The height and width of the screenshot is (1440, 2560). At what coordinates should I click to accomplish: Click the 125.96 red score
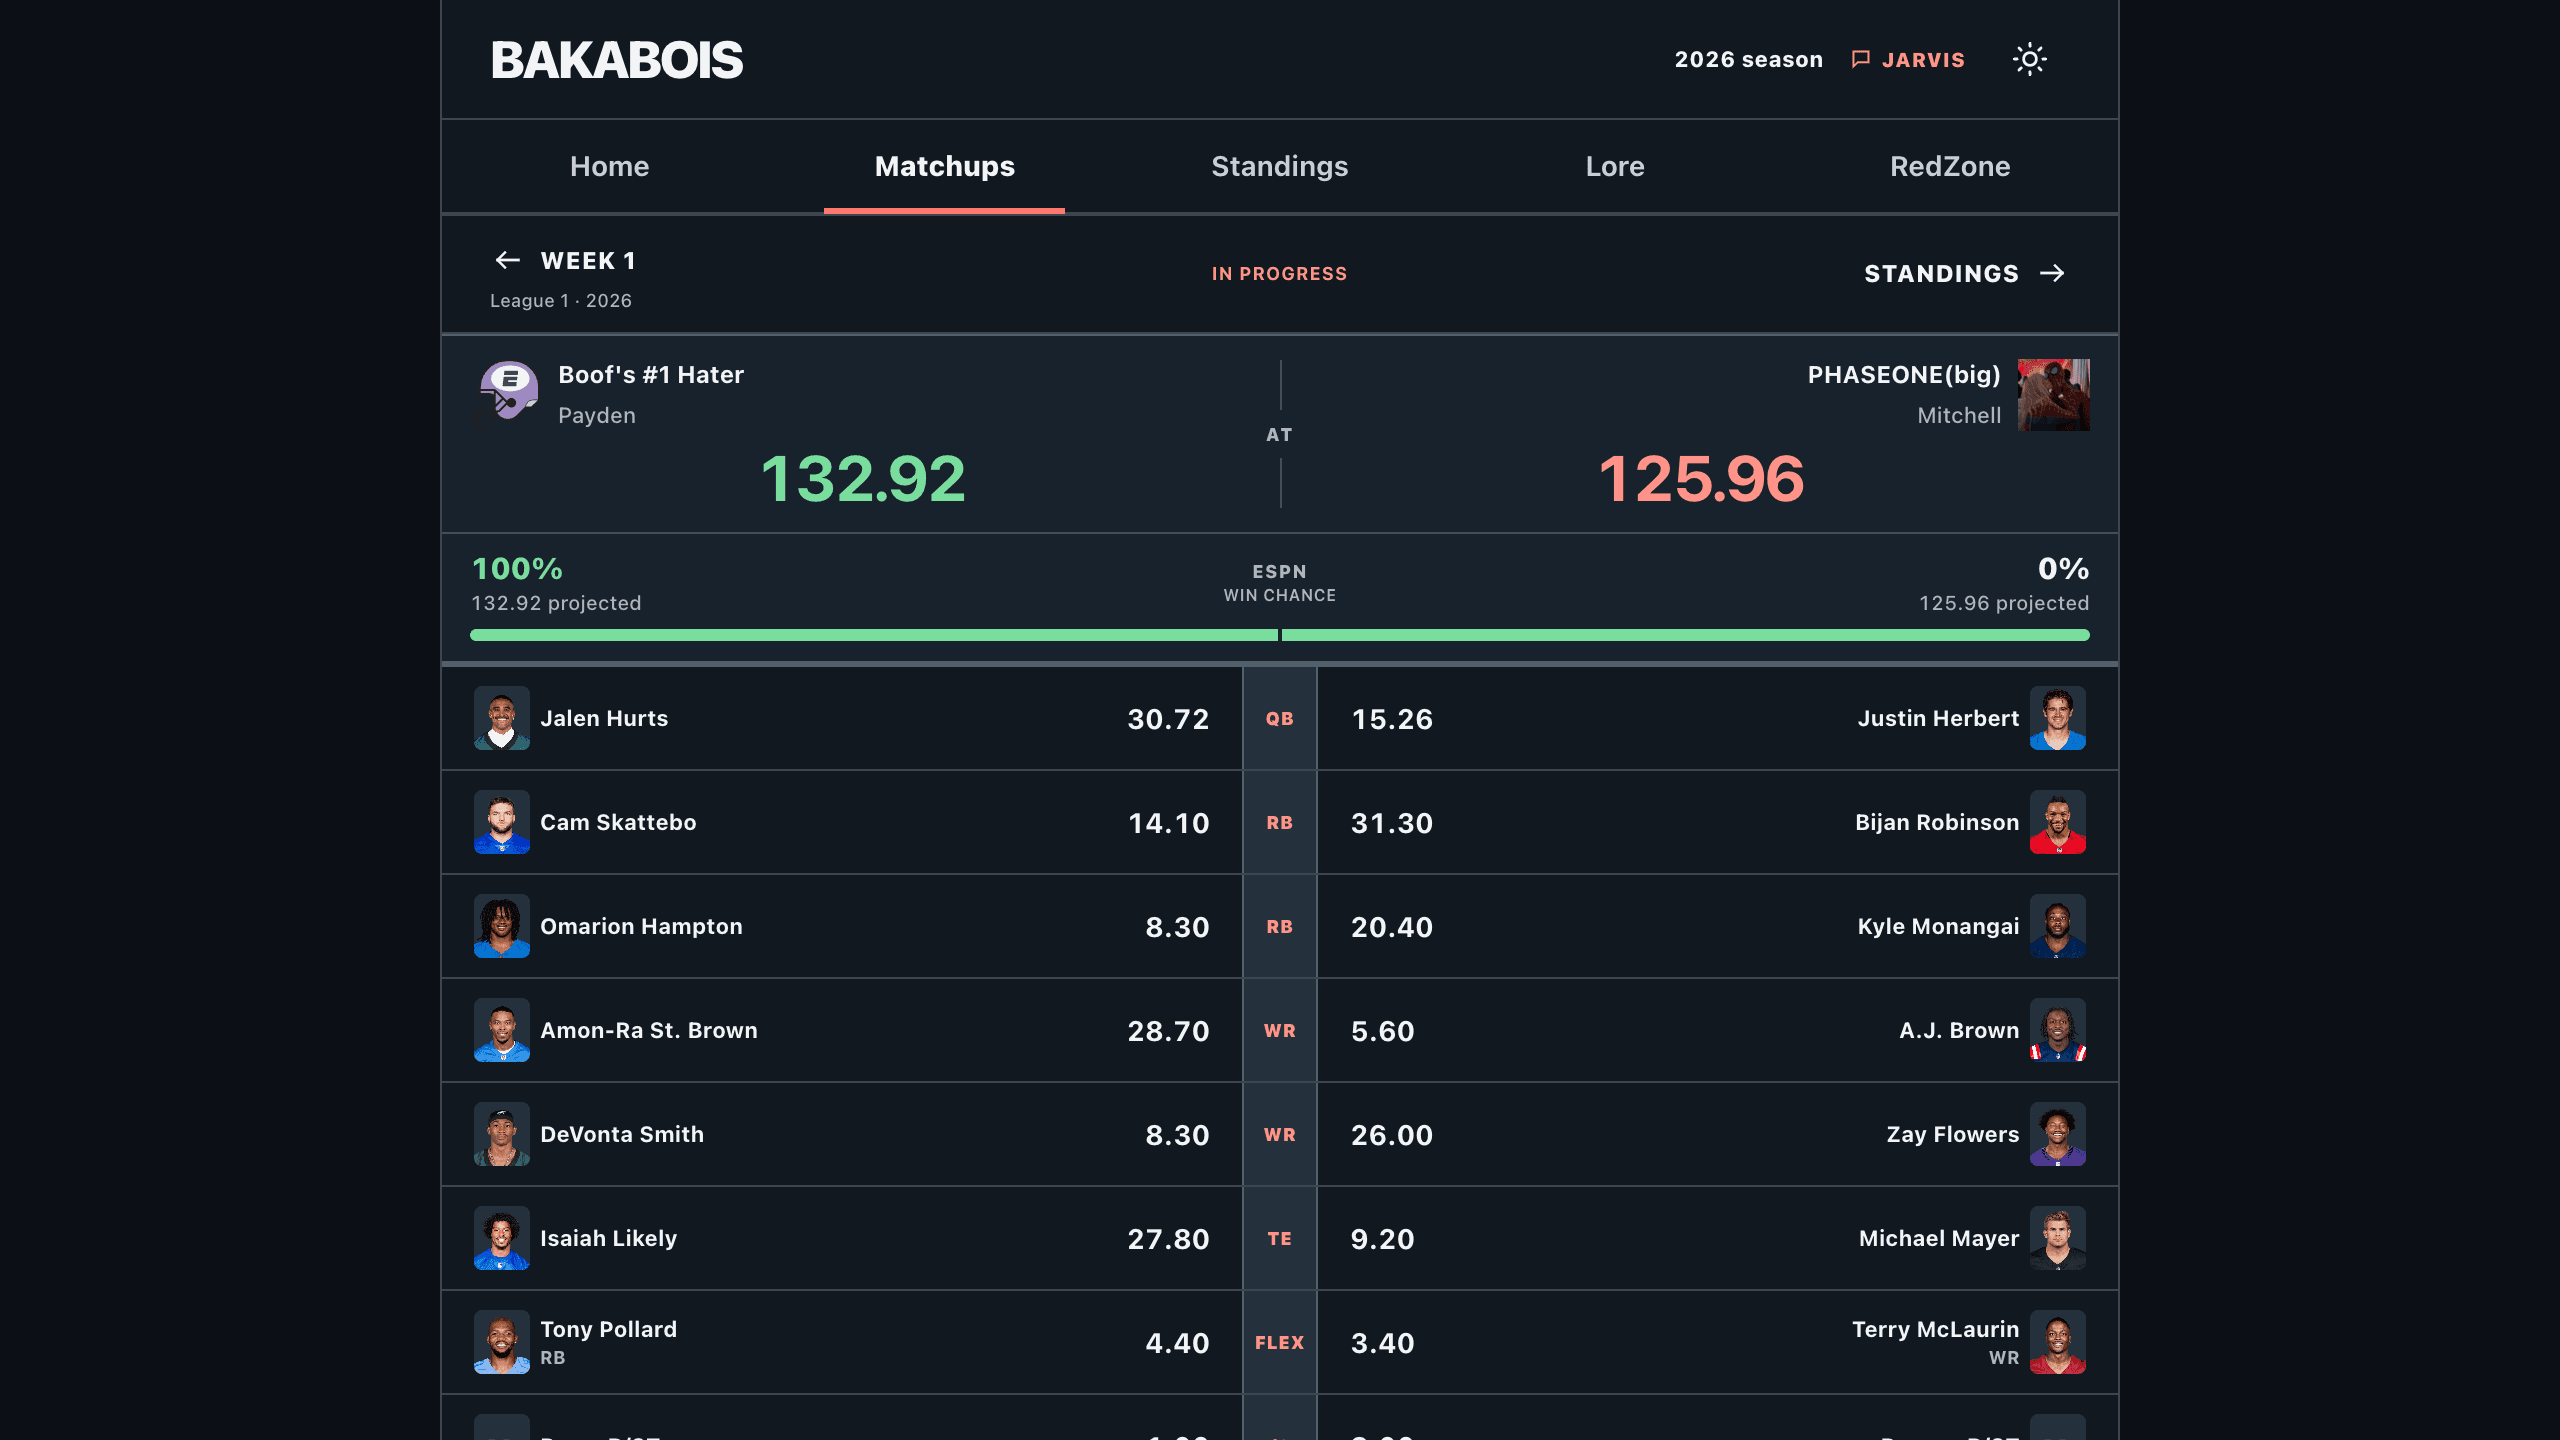(1701, 478)
